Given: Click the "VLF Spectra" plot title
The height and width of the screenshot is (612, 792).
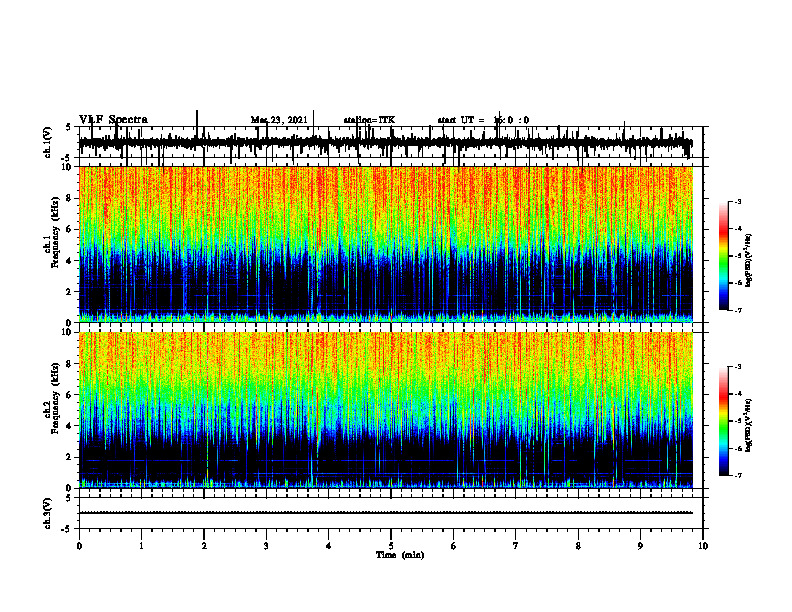Looking at the screenshot, I should (113, 120).
